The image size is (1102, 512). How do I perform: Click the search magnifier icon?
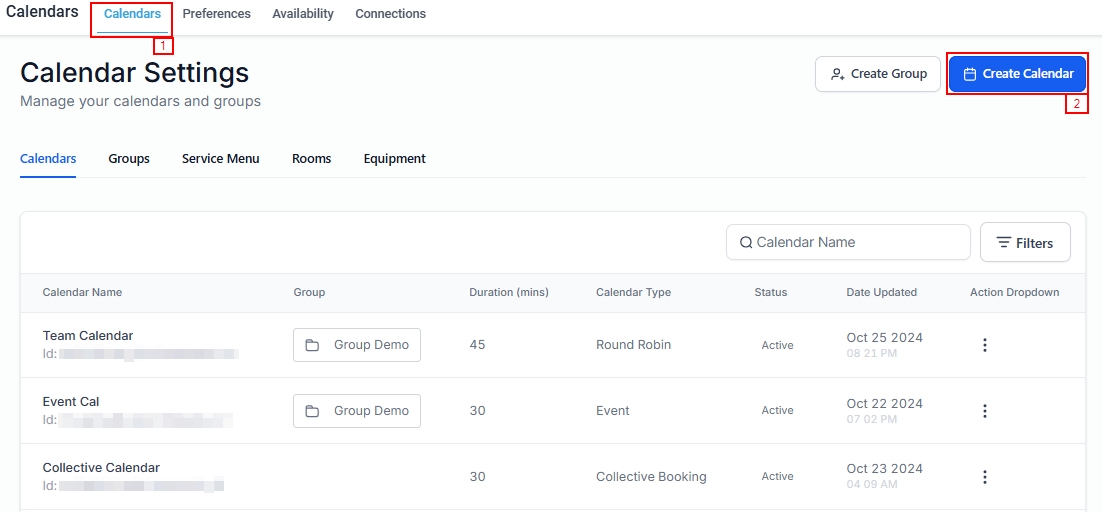pyautogui.click(x=746, y=242)
